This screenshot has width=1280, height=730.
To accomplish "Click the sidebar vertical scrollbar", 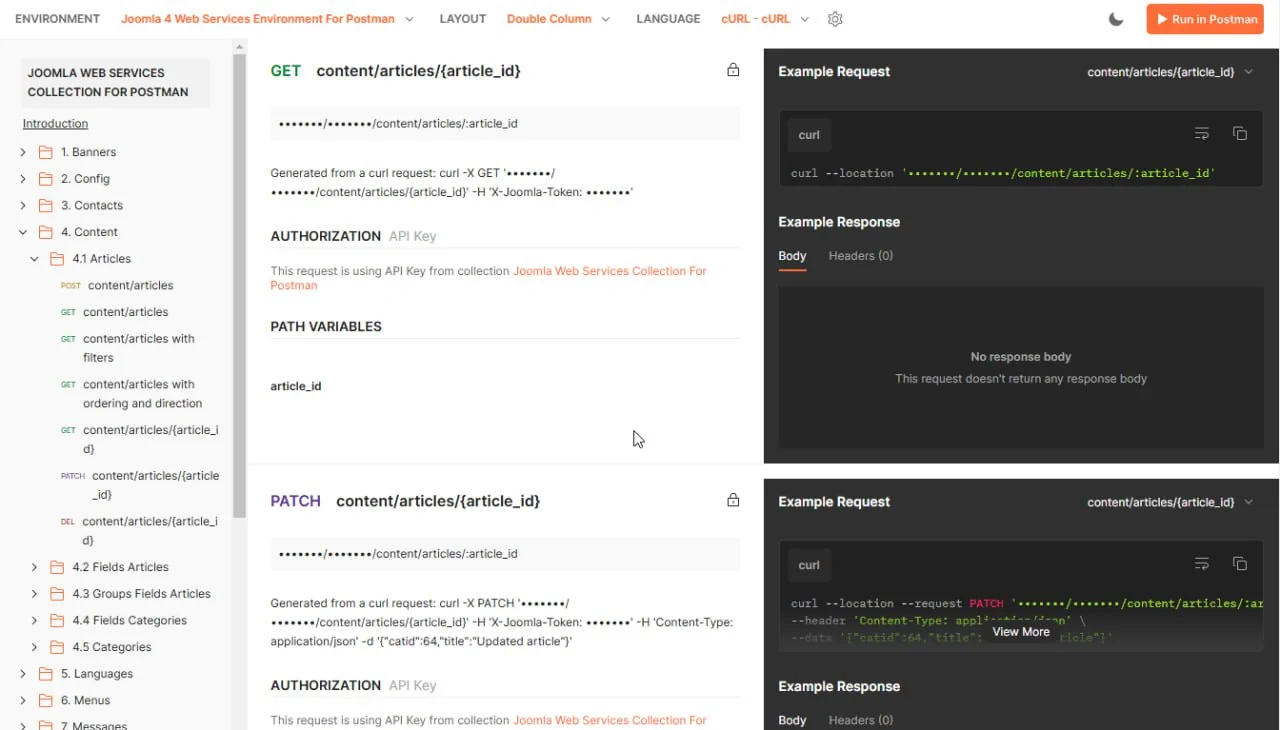I will 239,285.
